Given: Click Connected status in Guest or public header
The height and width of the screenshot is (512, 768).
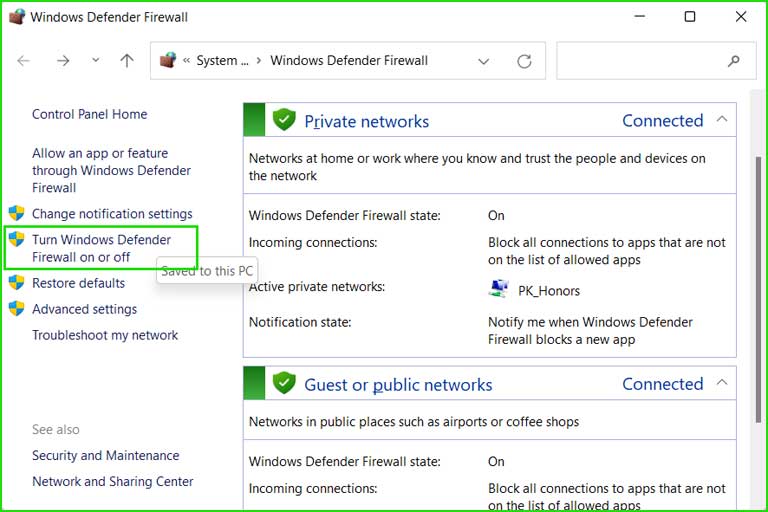Looking at the screenshot, I should (662, 384).
